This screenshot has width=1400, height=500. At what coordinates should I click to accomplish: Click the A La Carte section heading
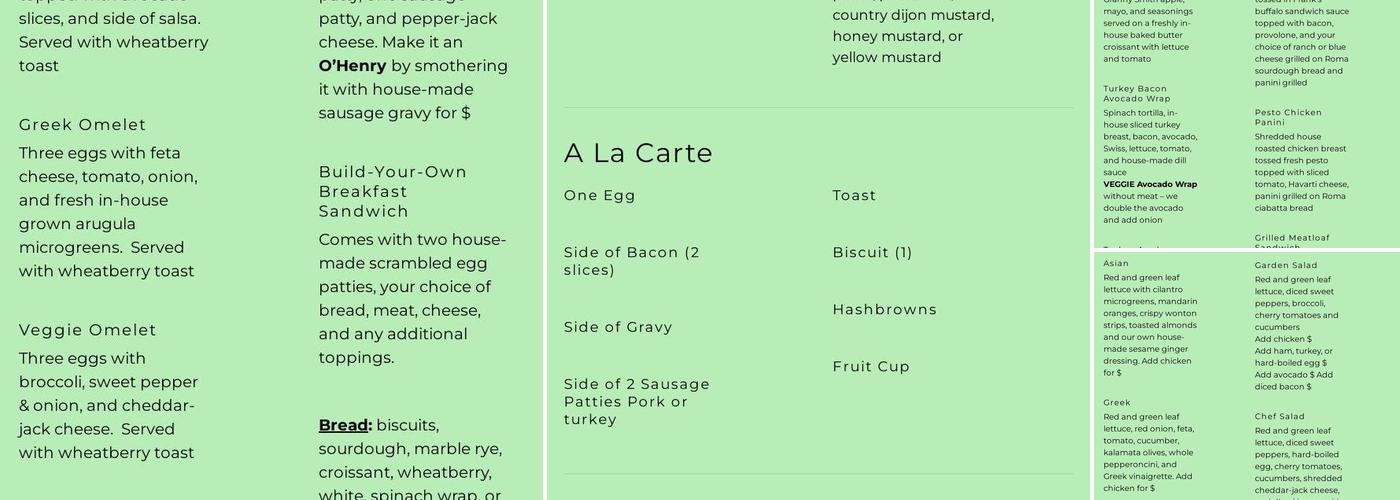click(638, 153)
